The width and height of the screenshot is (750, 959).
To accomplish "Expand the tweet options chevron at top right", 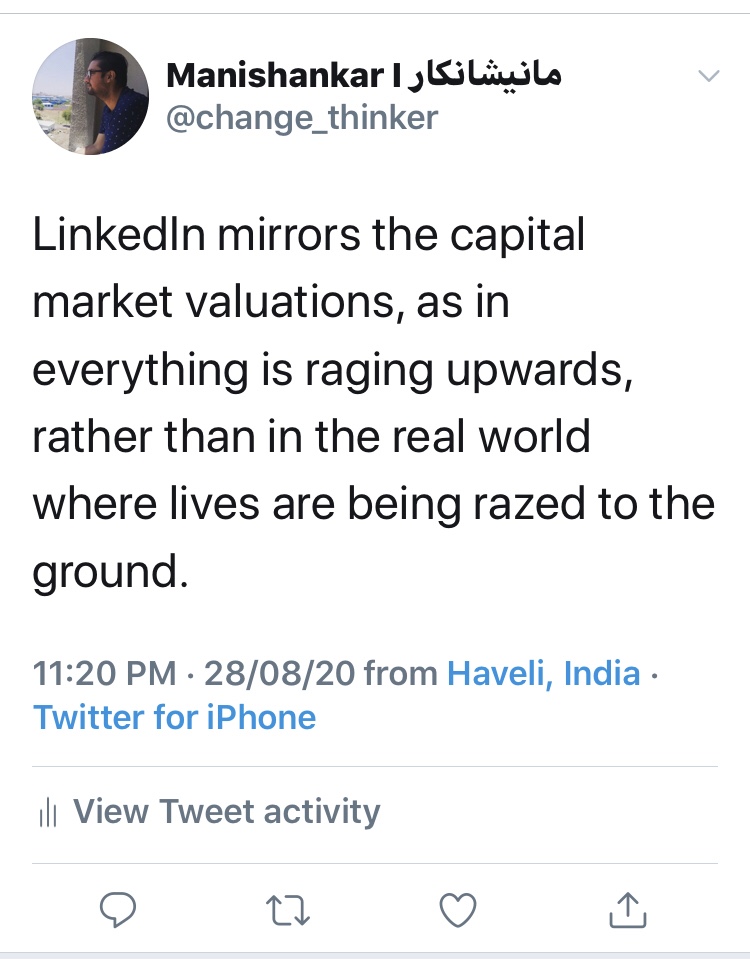I will pos(708,76).
